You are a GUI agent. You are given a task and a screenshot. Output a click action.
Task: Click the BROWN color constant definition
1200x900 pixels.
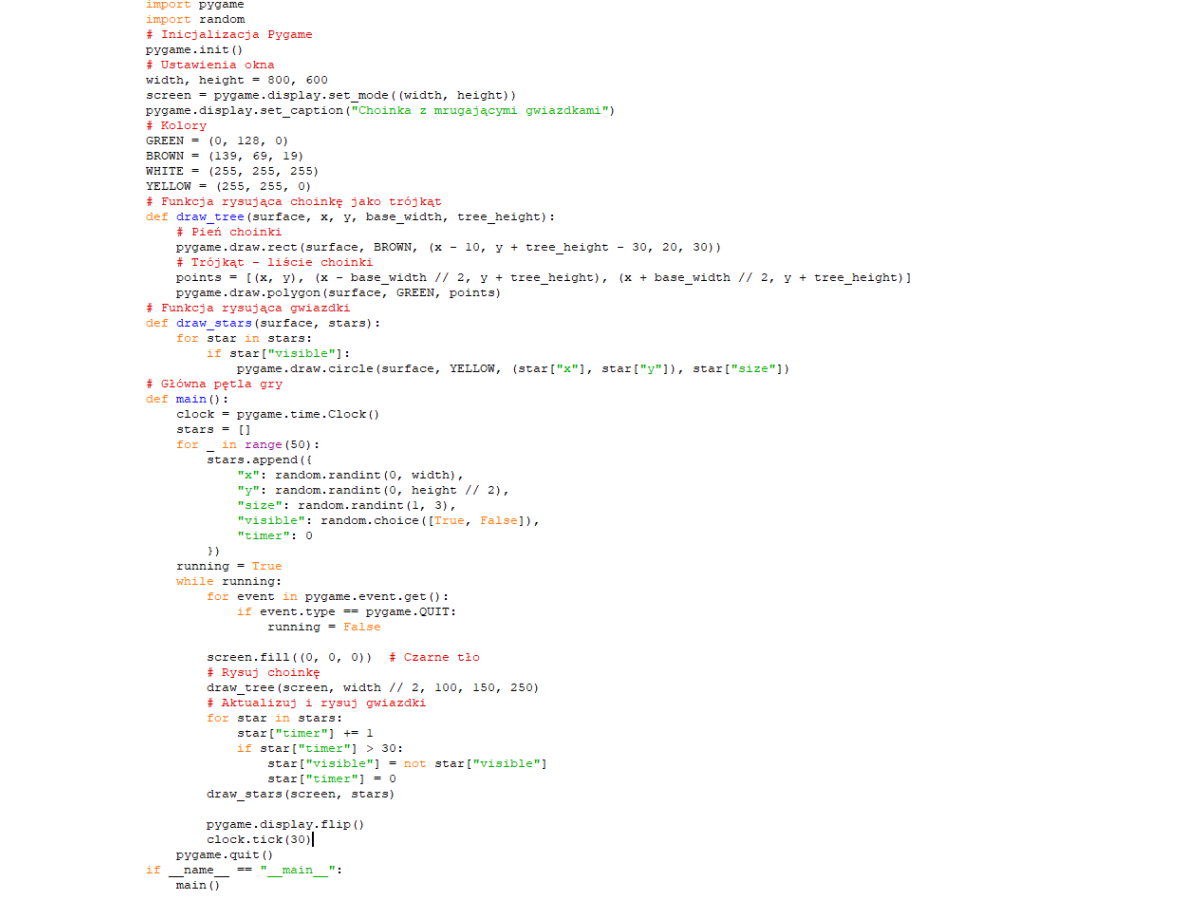coord(224,156)
